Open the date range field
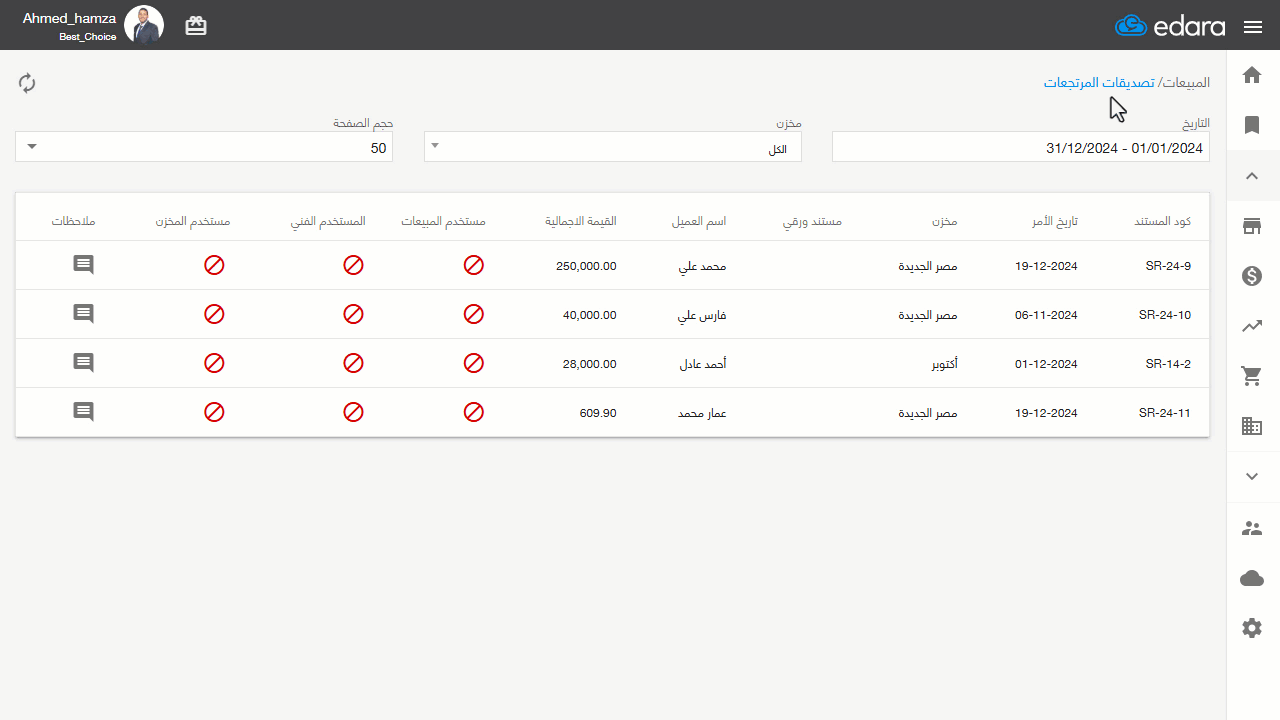Screen dimensions: 1280x720 coord(1021,147)
